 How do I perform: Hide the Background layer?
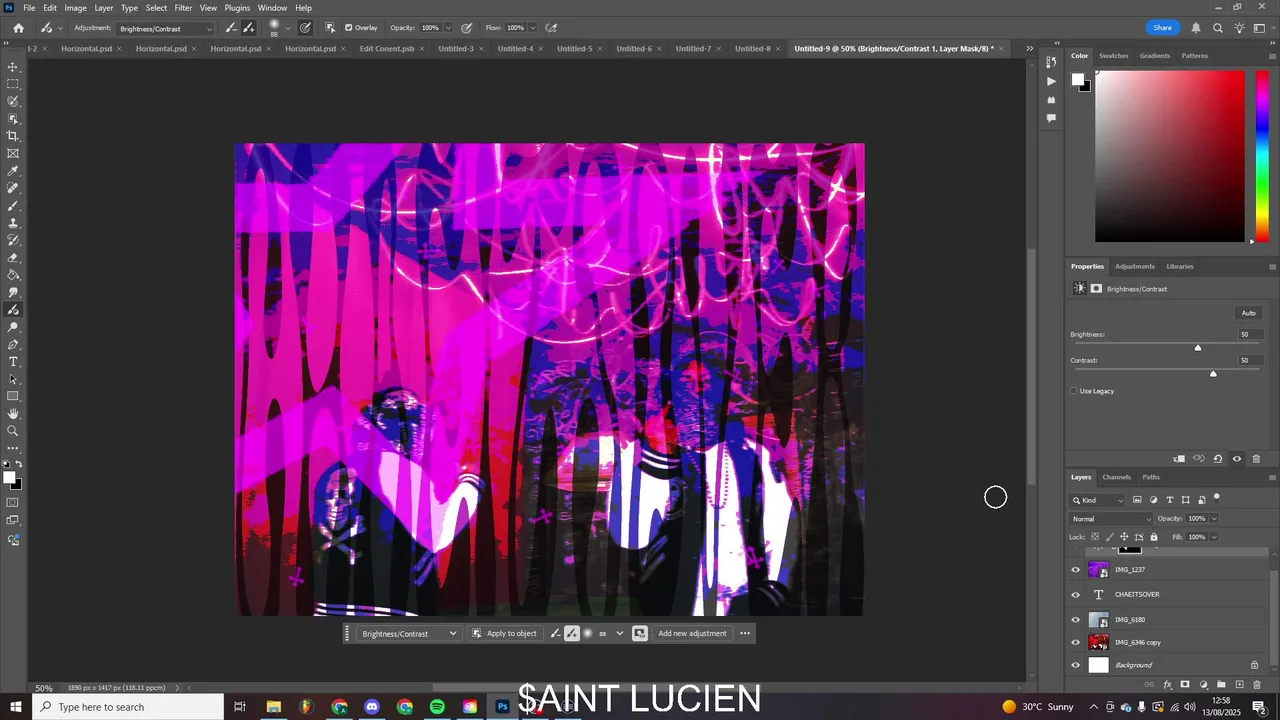point(1076,665)
